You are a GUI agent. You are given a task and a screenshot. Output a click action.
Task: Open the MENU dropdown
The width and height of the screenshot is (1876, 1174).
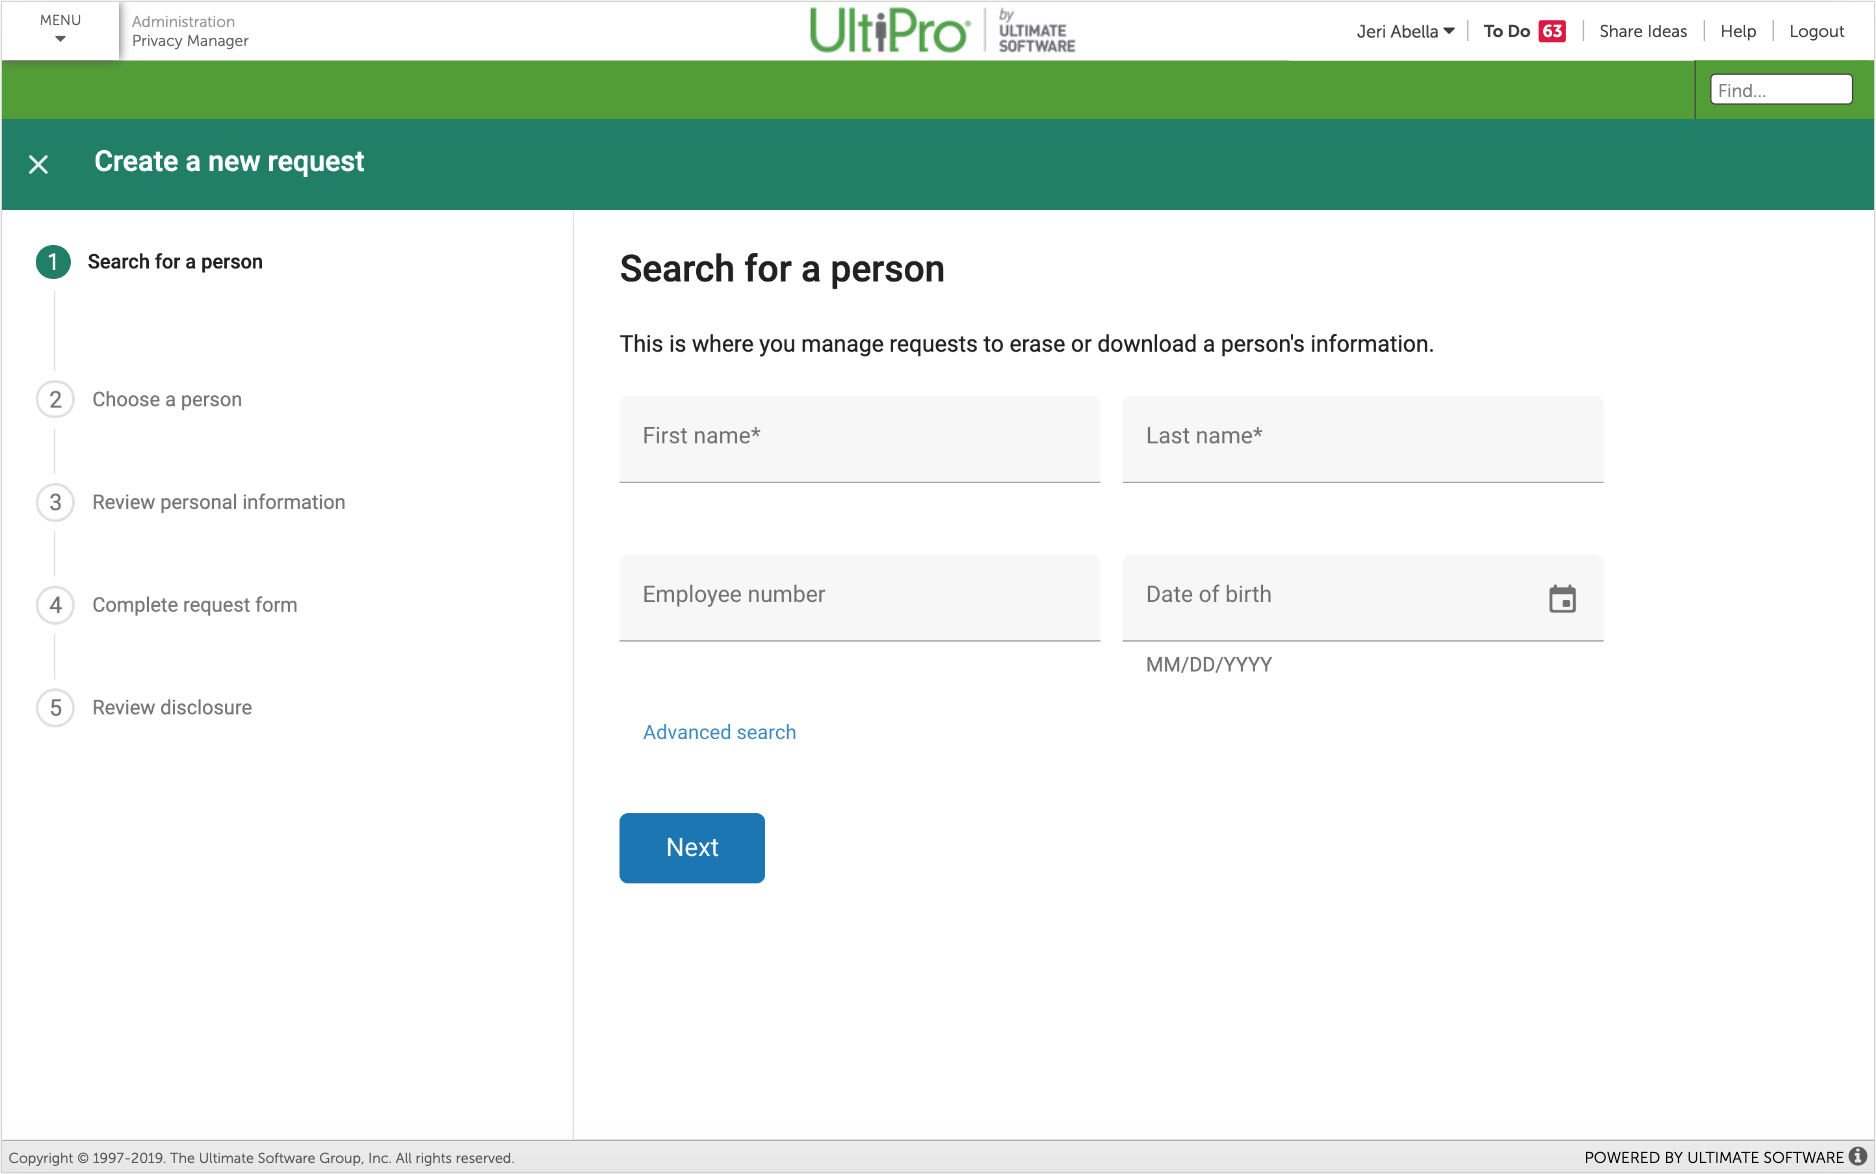tap(59, 30)
